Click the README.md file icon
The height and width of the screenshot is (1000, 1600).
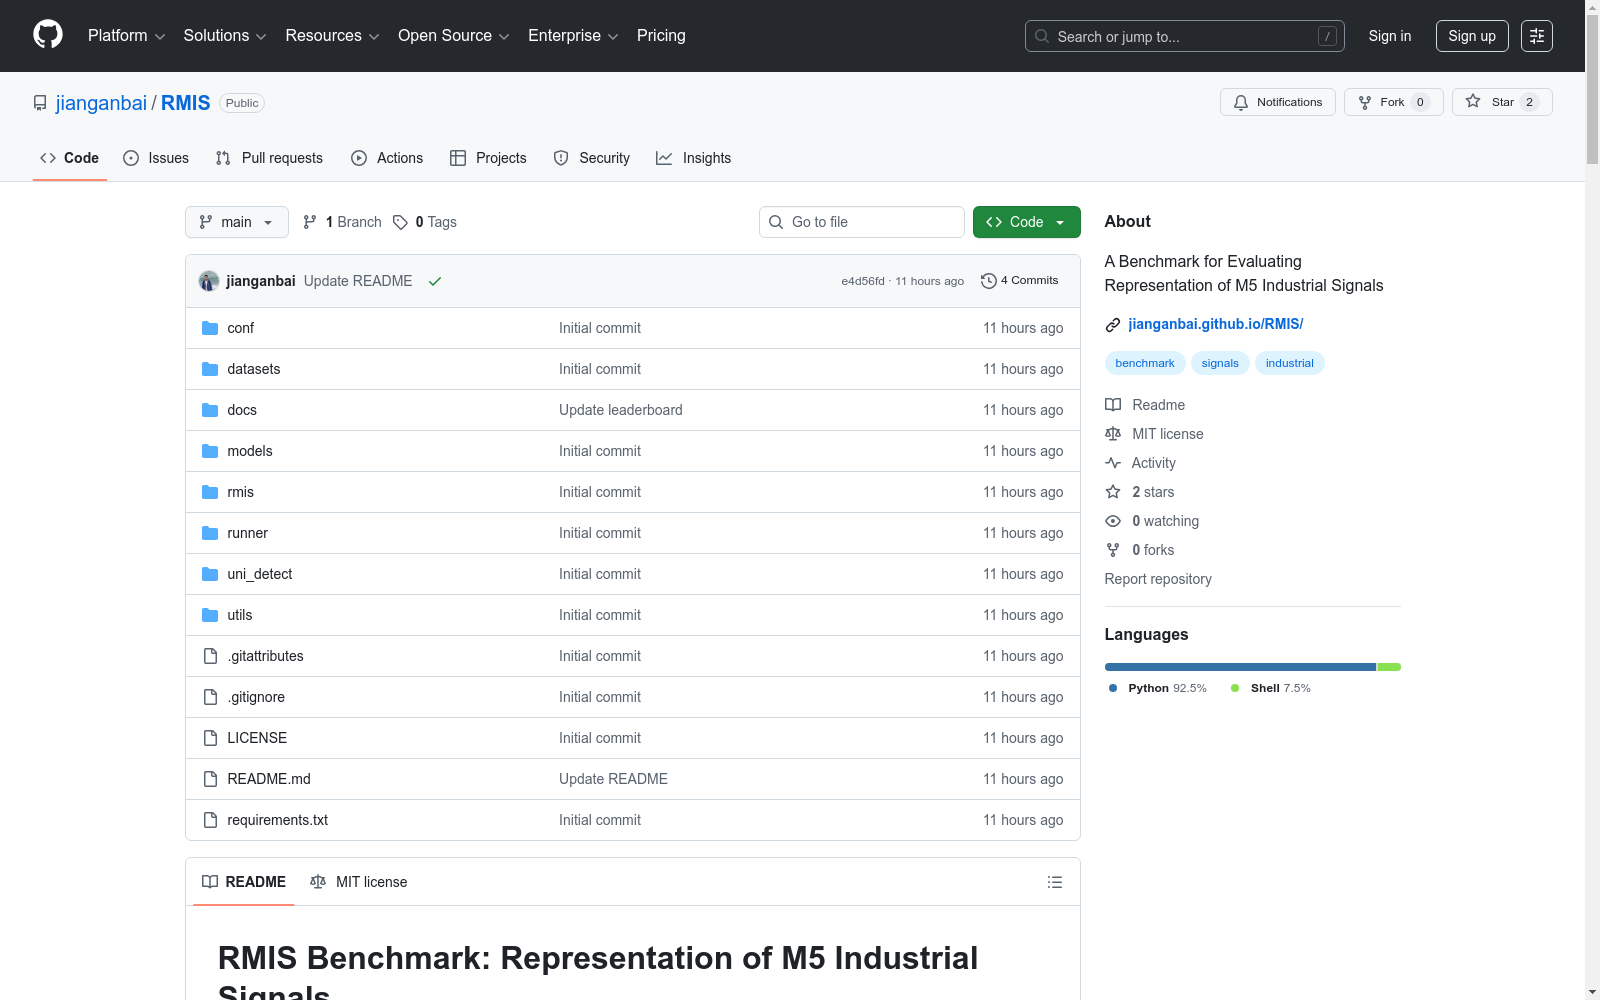[x=210, y=779]
